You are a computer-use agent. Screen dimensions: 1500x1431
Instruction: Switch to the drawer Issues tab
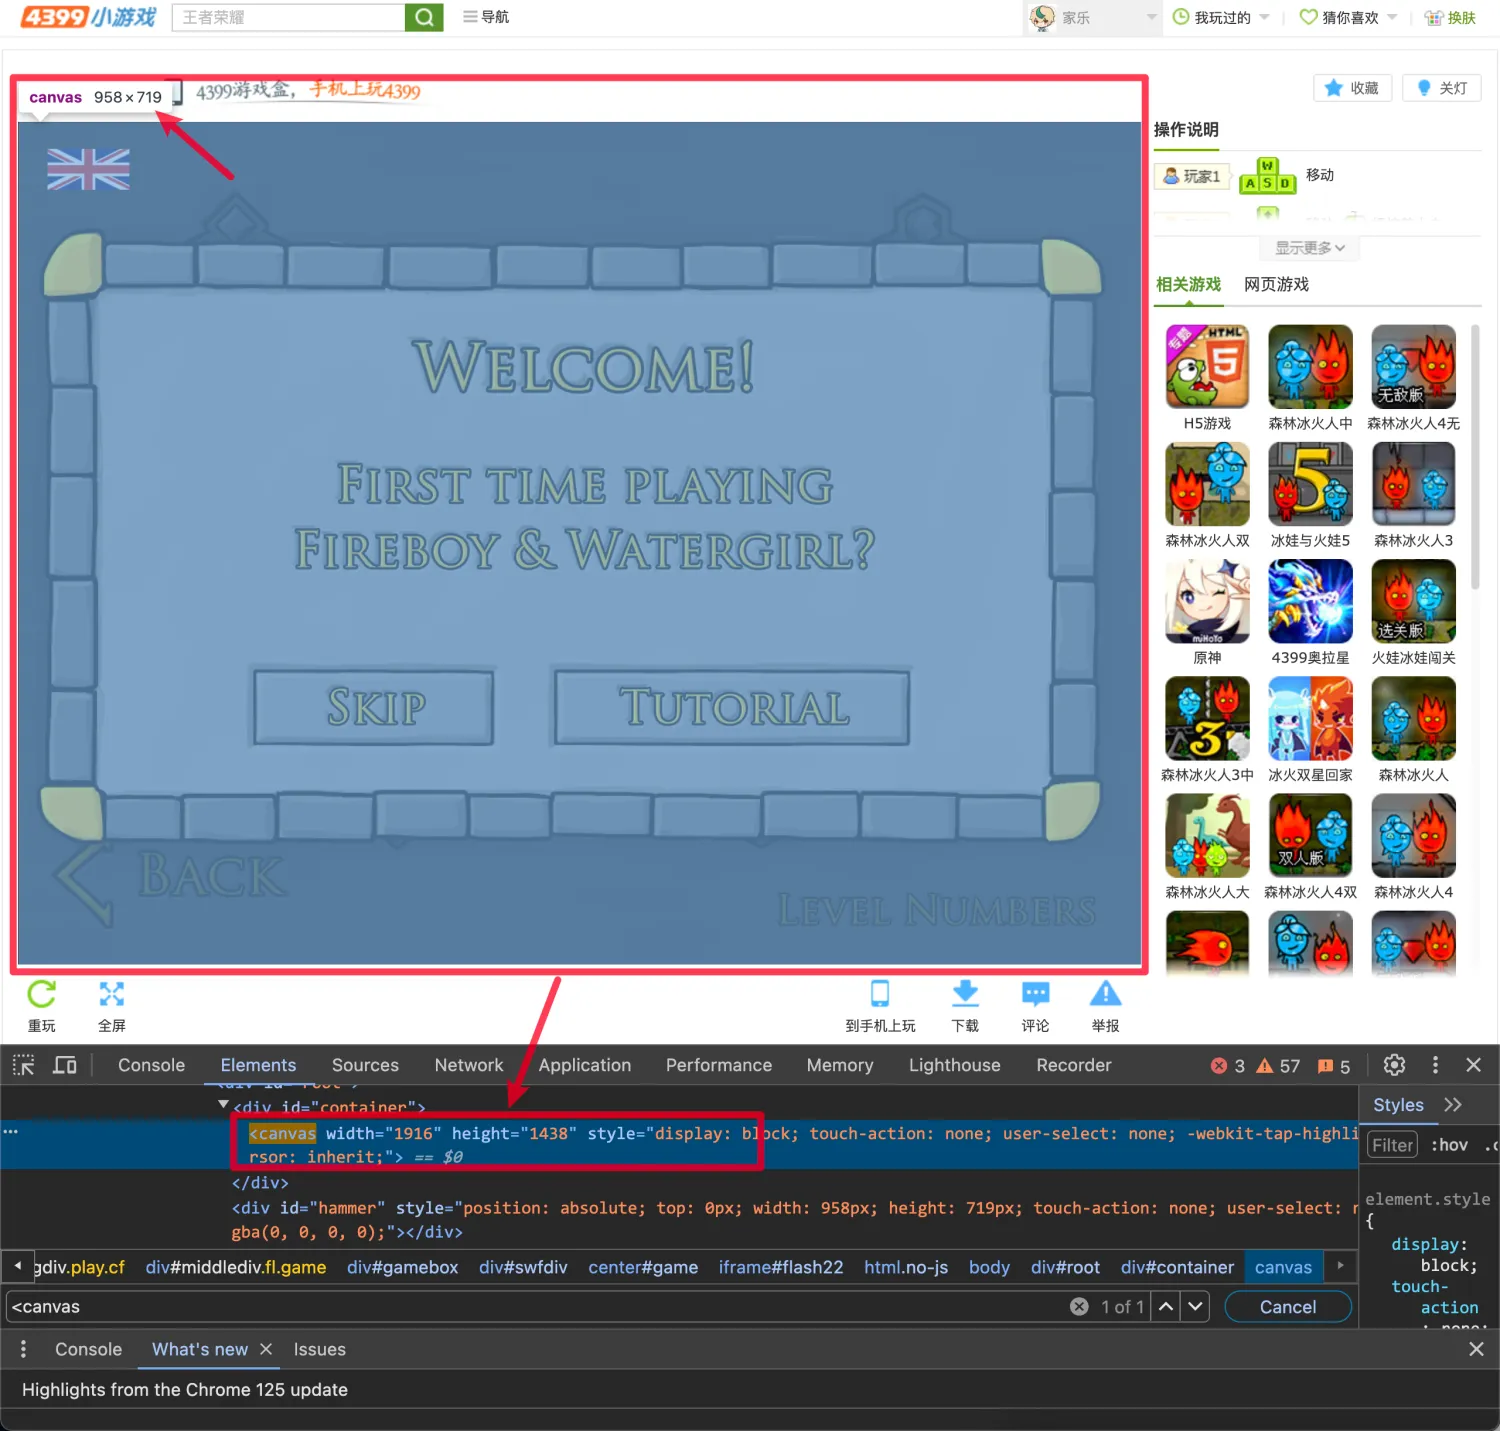point(319,1349)
